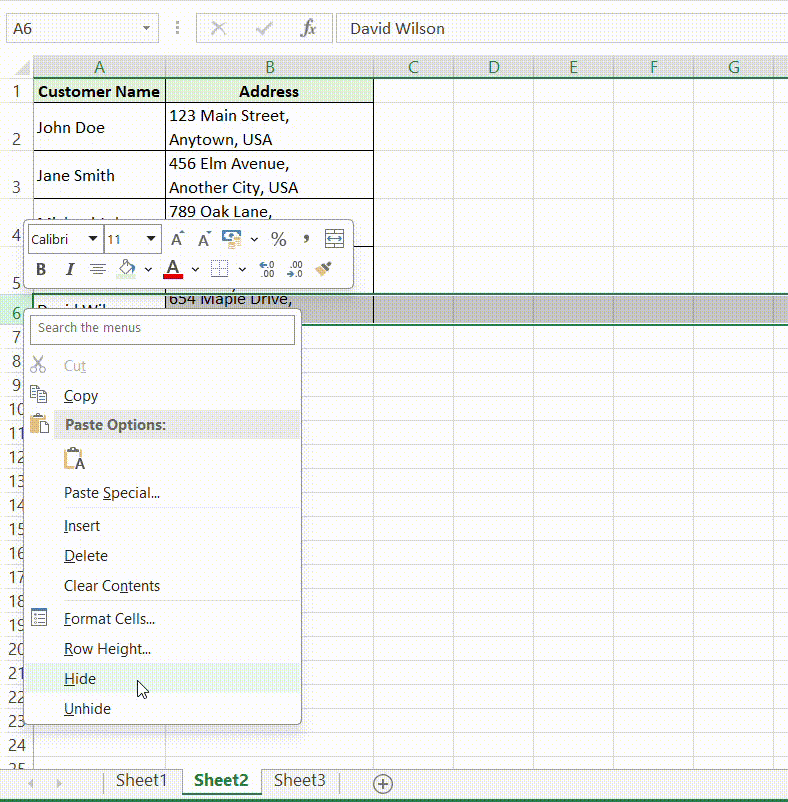Click the Select All corner triangle
This screenshot has height=802, width=788.
click(22, 68)
